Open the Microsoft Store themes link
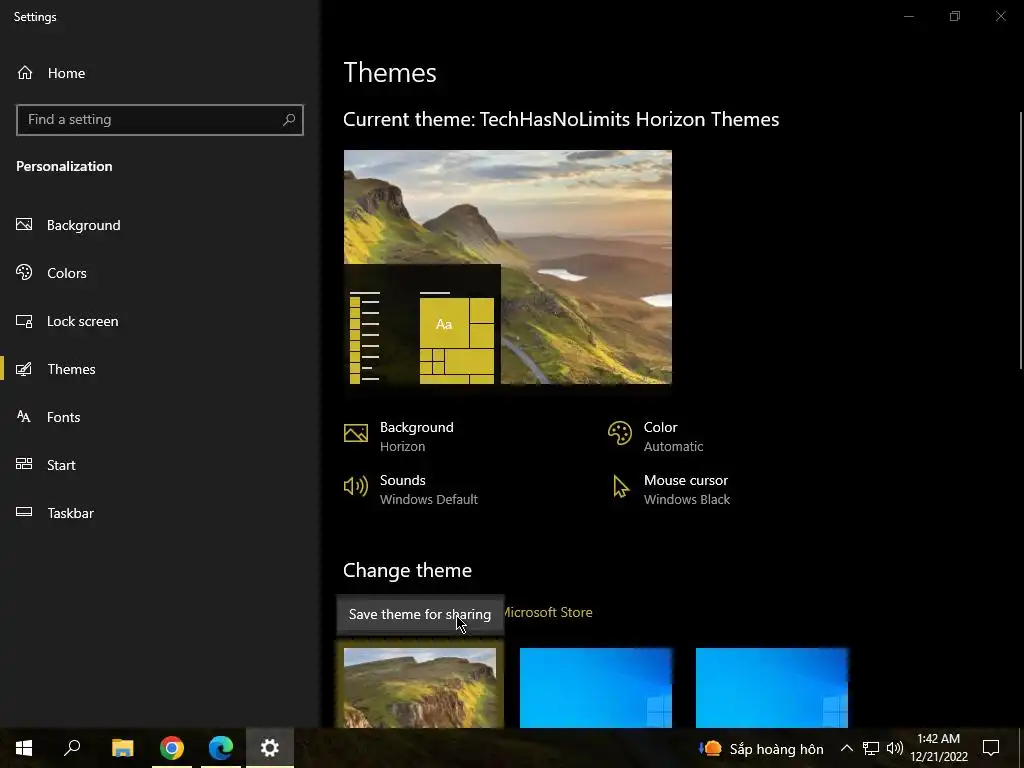 tap(547, 613)
